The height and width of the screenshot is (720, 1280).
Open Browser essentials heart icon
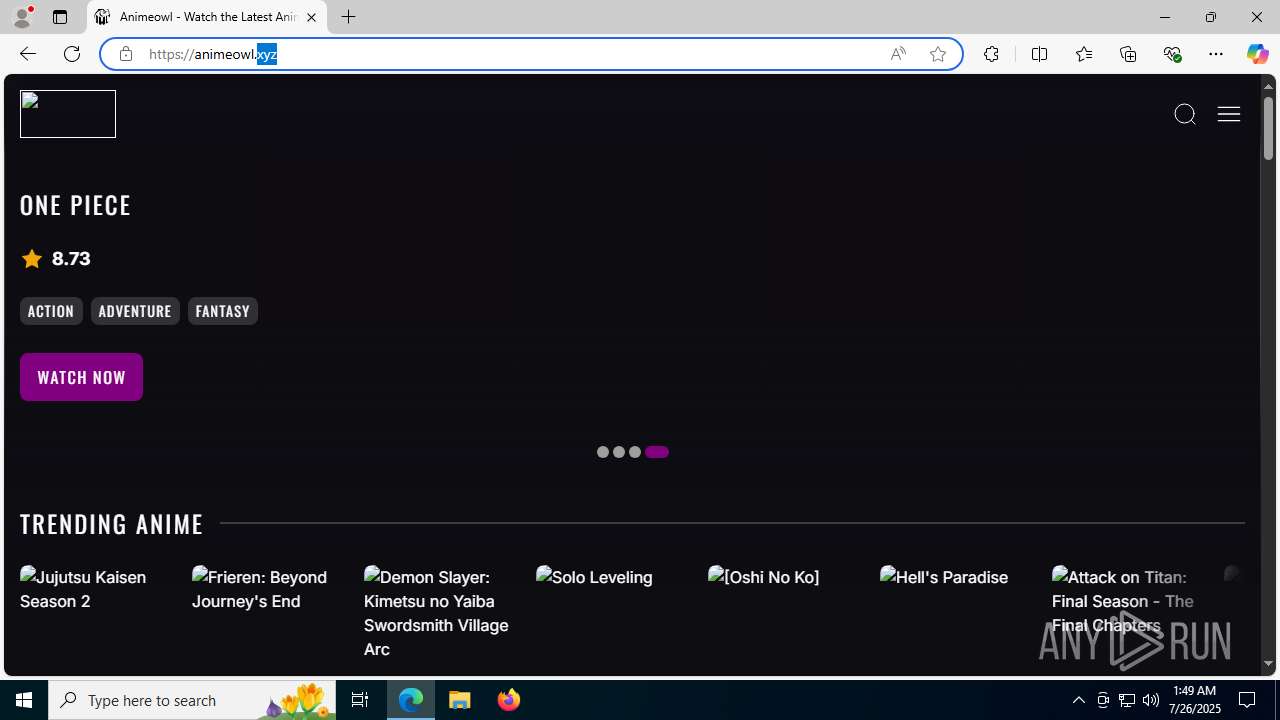pyautogui.click(x=1172, y=54)
